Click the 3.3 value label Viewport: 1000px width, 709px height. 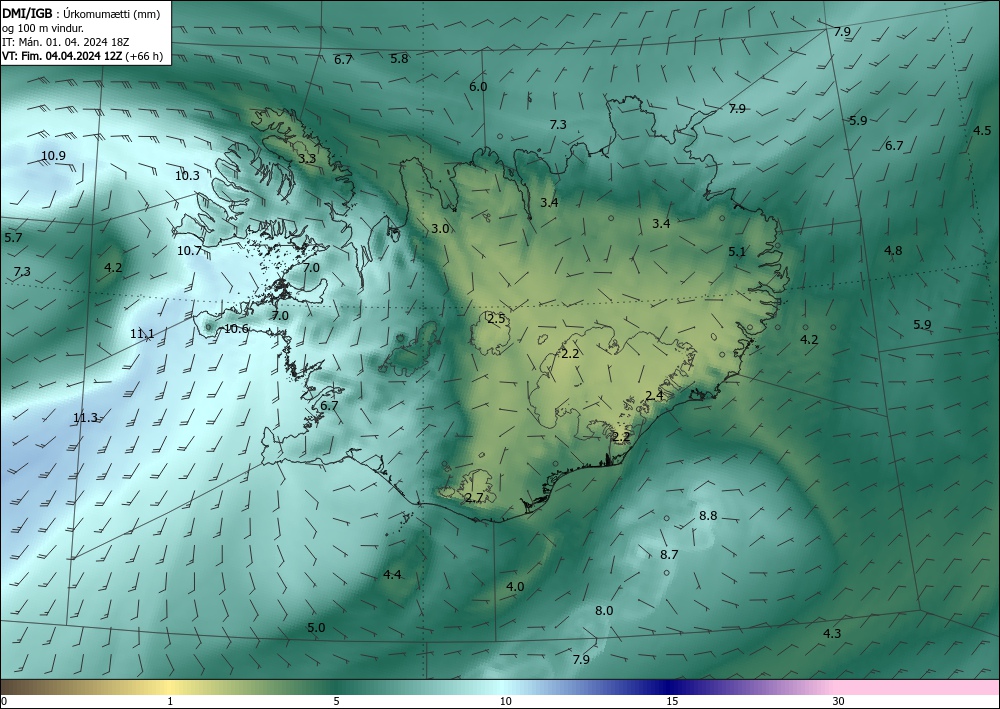pyautogui.click(x=307, y=158)
